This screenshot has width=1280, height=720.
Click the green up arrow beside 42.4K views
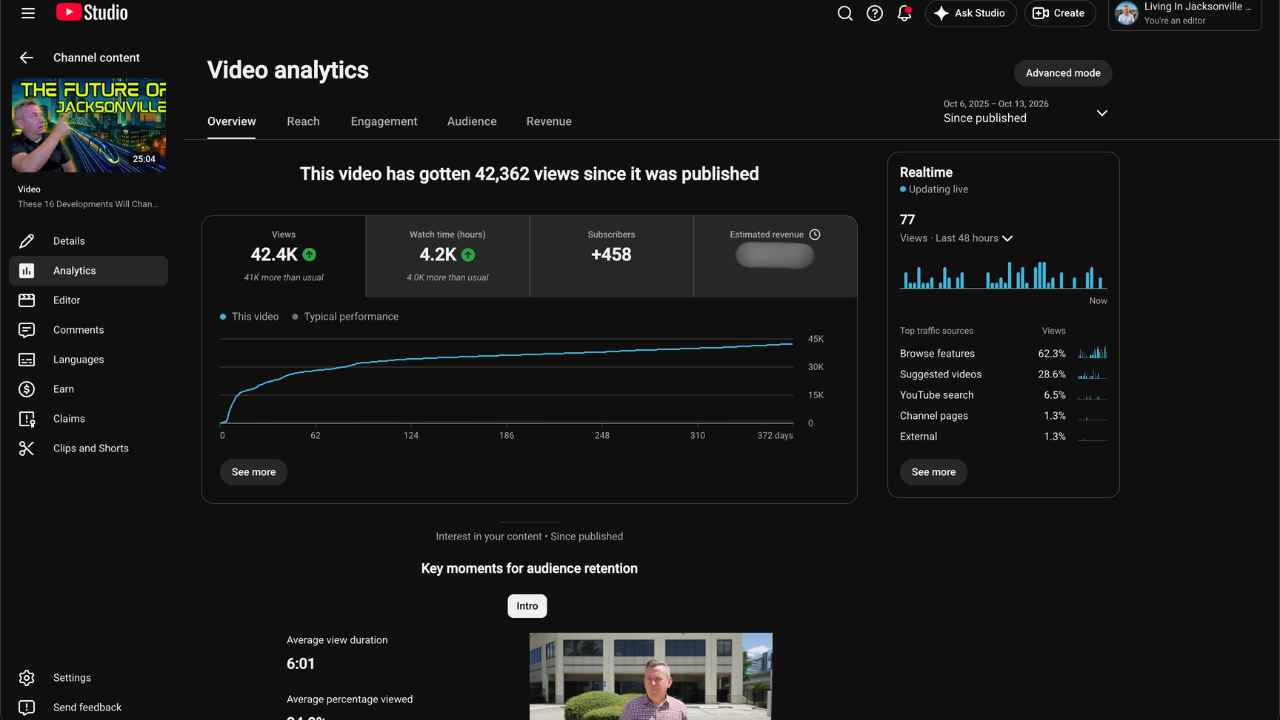[310, 255]
